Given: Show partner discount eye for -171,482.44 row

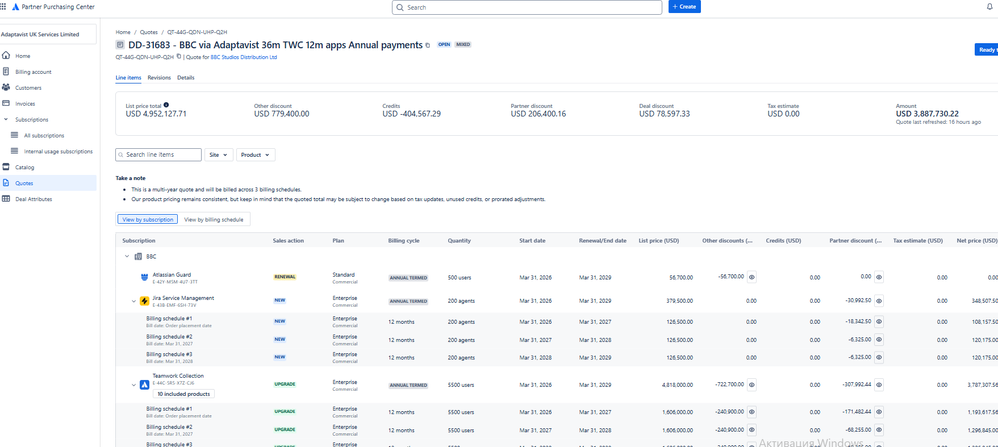Looking at the screenshot, I should point(879,412).
